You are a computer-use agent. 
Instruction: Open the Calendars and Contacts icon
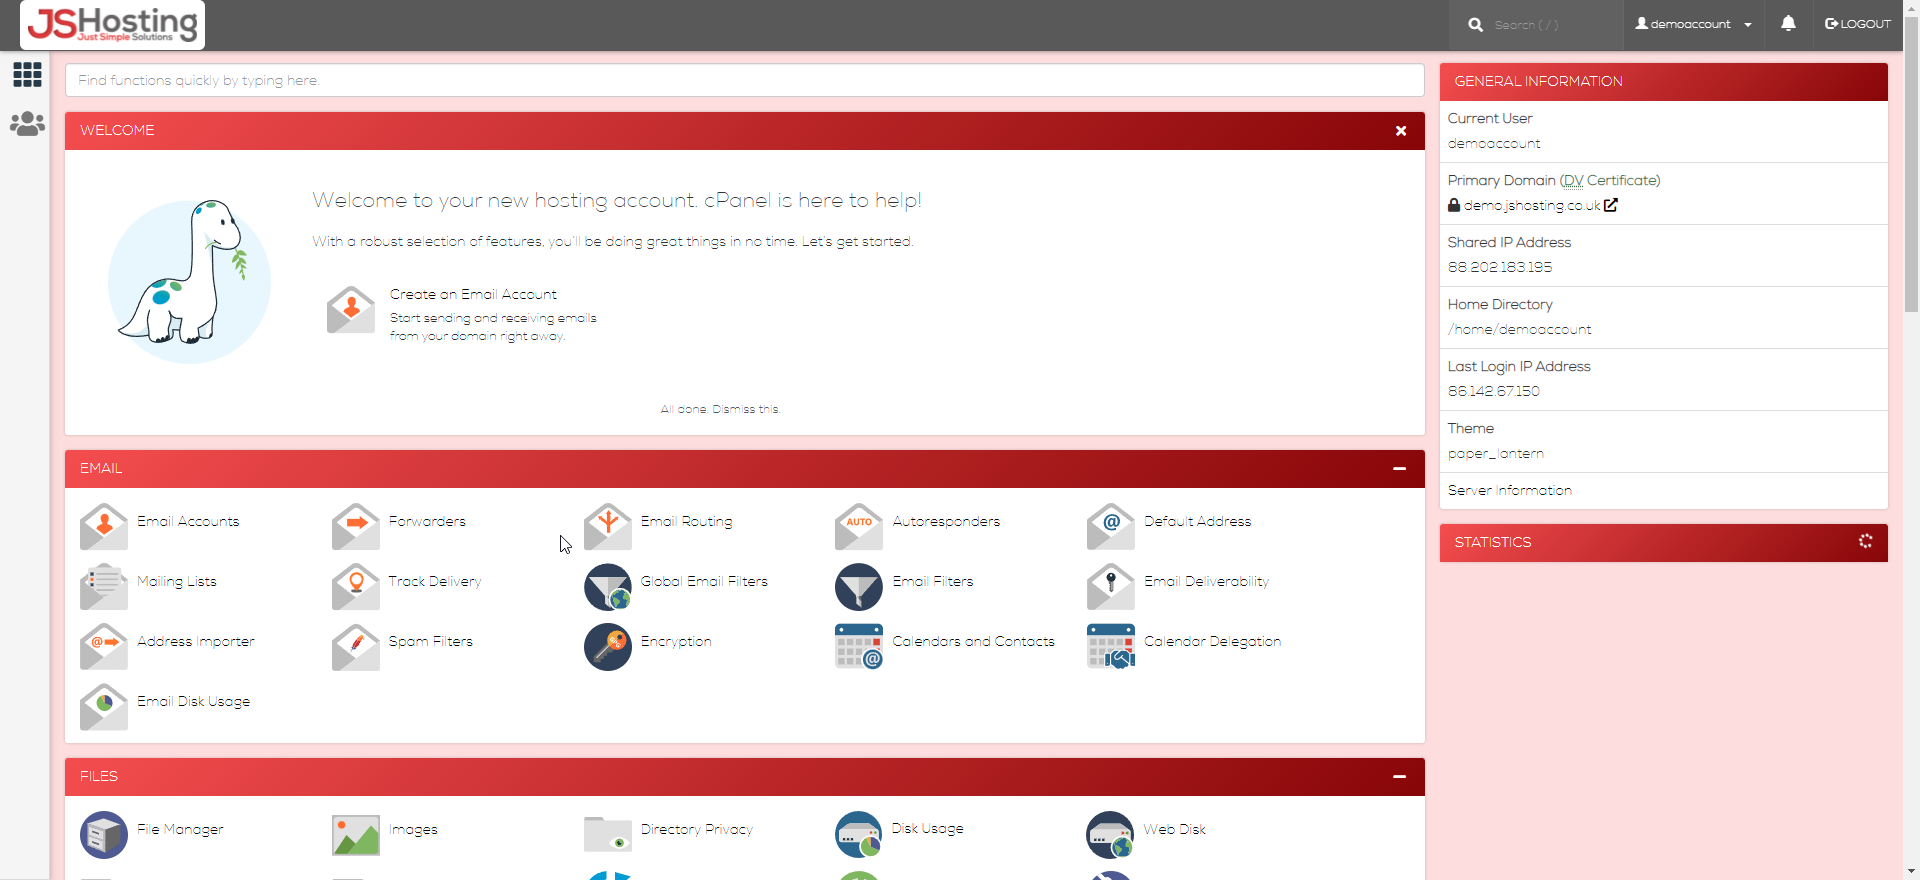coord(859,647)
